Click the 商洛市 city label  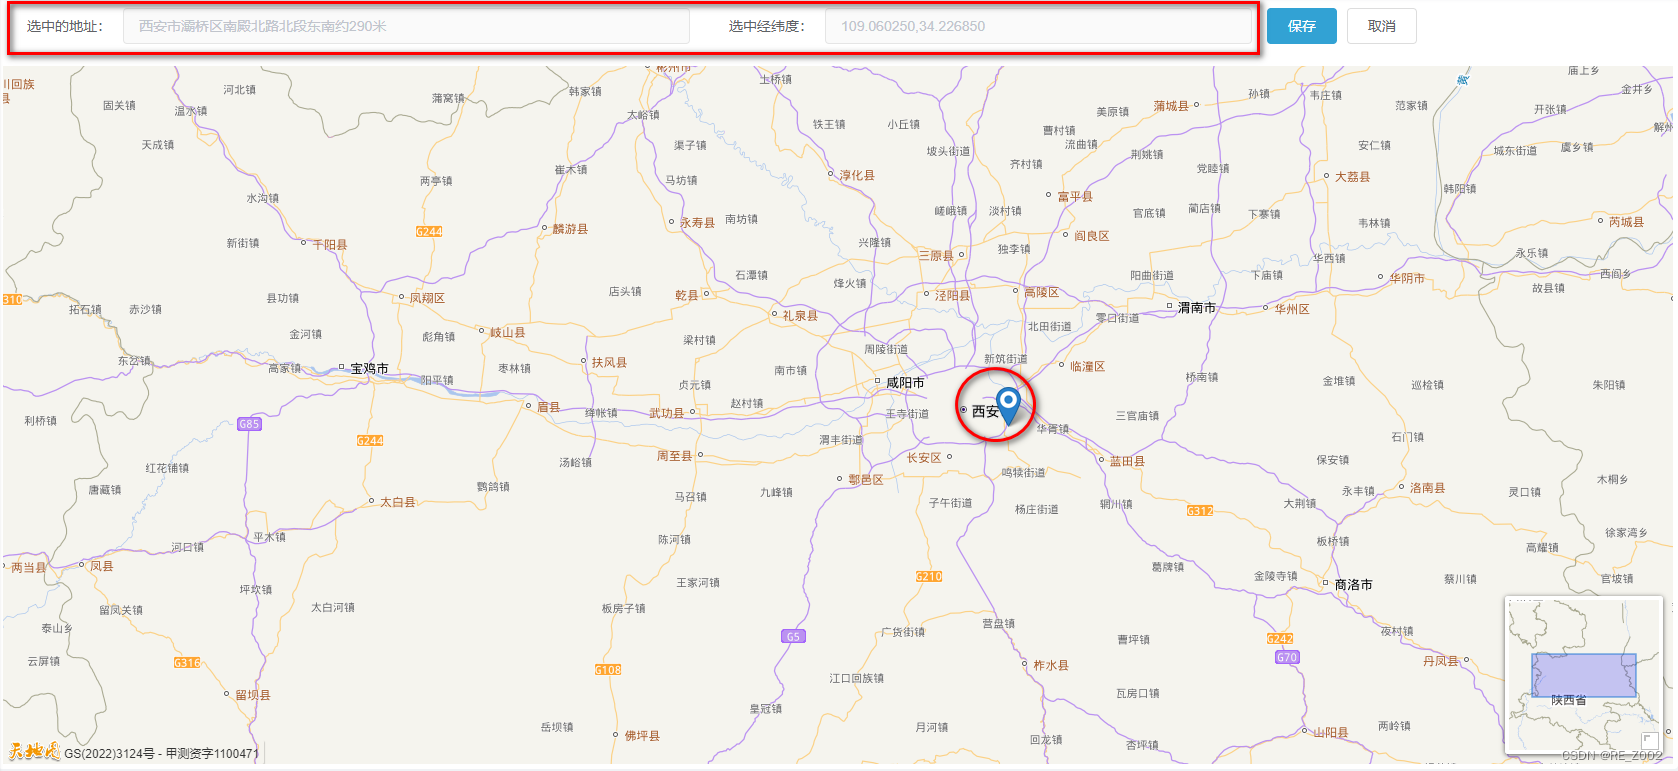tap(1354, 585)
